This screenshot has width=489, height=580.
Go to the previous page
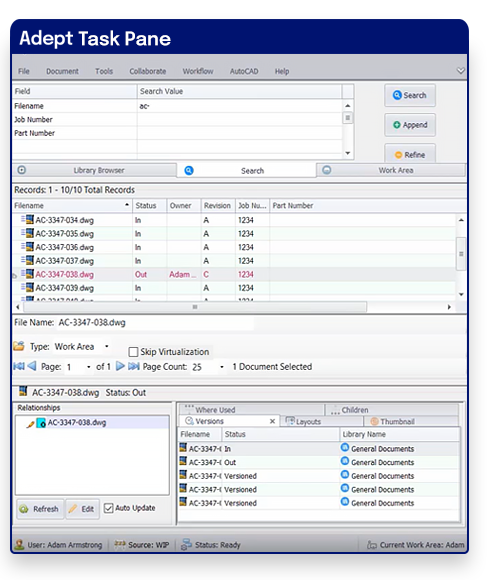(x=32, y=366)
